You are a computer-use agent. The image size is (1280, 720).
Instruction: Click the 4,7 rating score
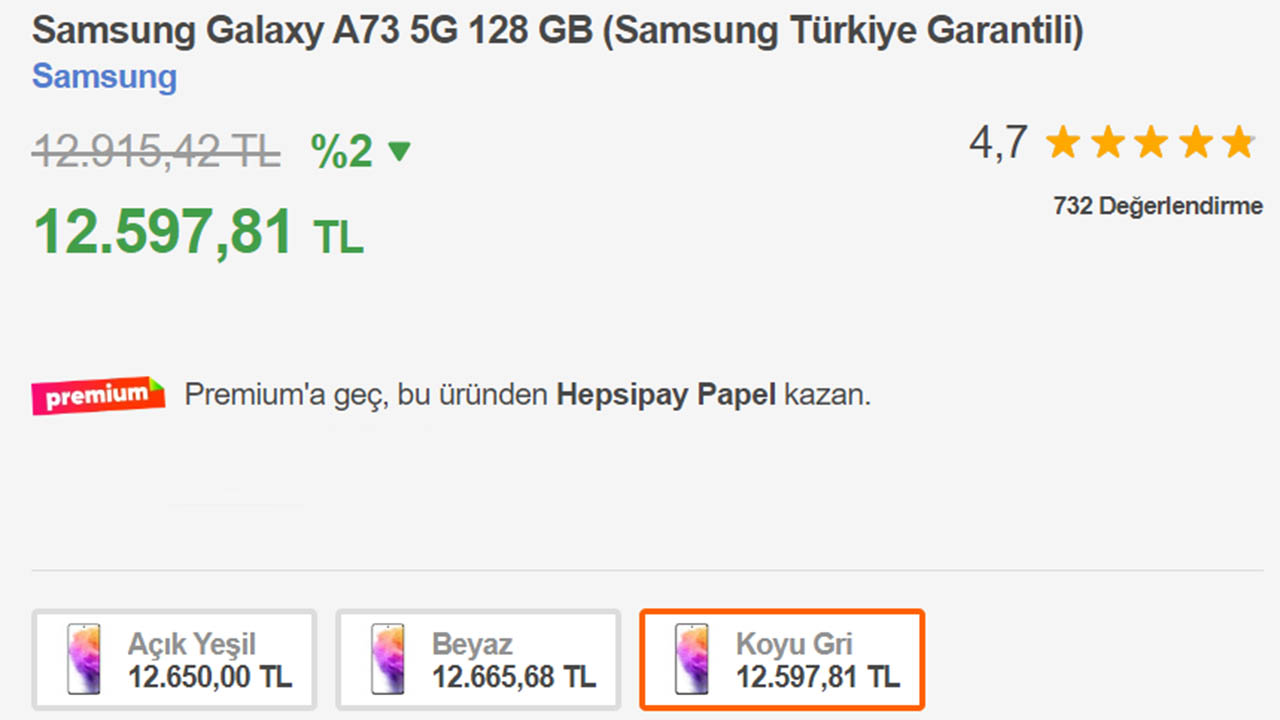997,142
